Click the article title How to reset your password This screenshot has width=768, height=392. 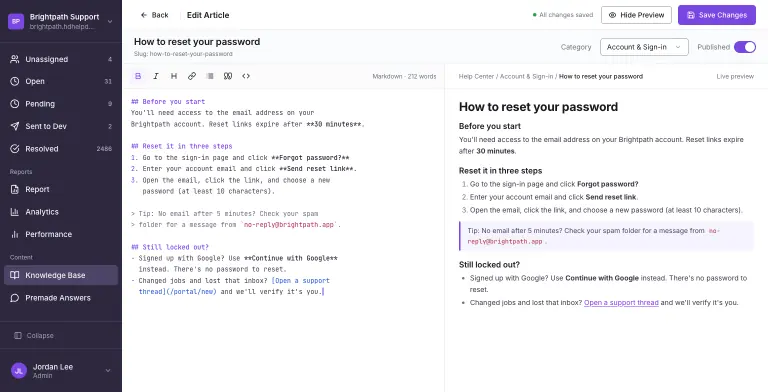pyautogui.click(x=197, y=42)
